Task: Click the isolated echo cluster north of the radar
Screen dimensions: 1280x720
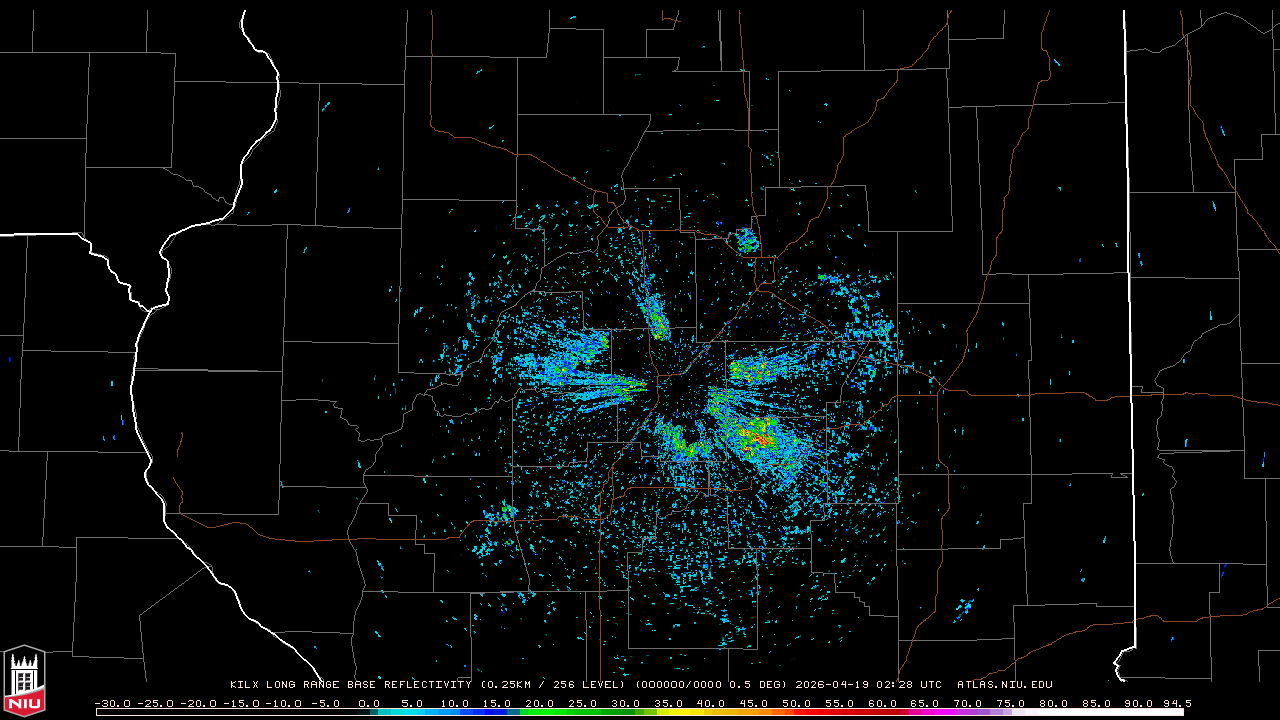Action: point(747,240)
